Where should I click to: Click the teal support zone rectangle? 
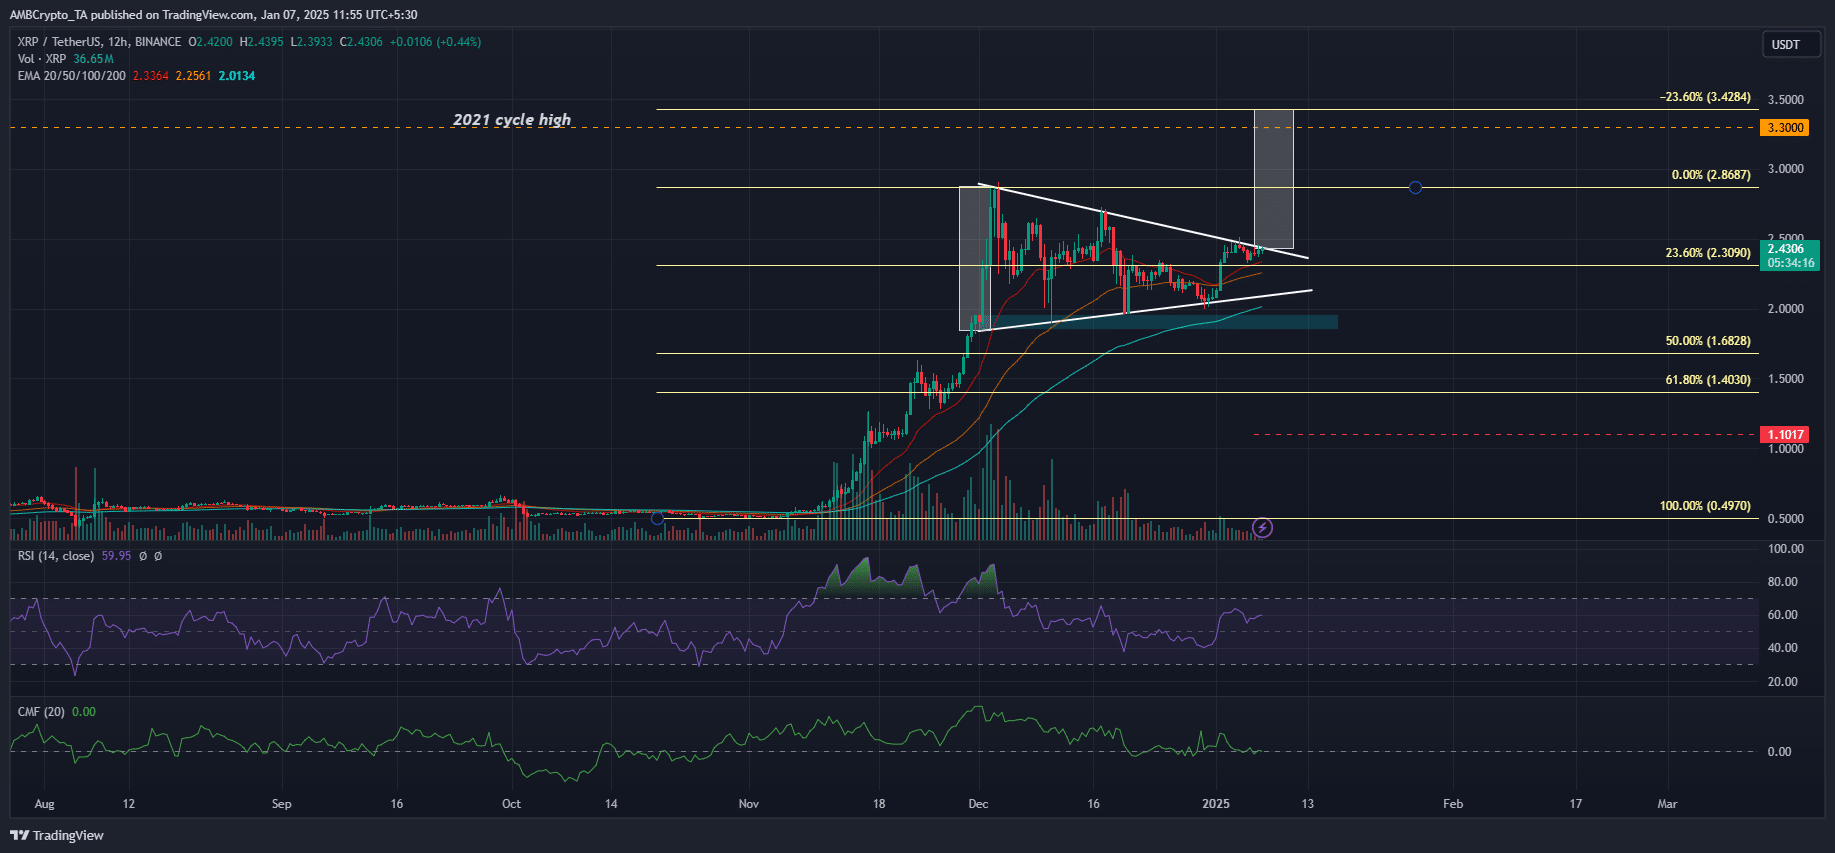pyautogui.click(x=1160, y=322)
